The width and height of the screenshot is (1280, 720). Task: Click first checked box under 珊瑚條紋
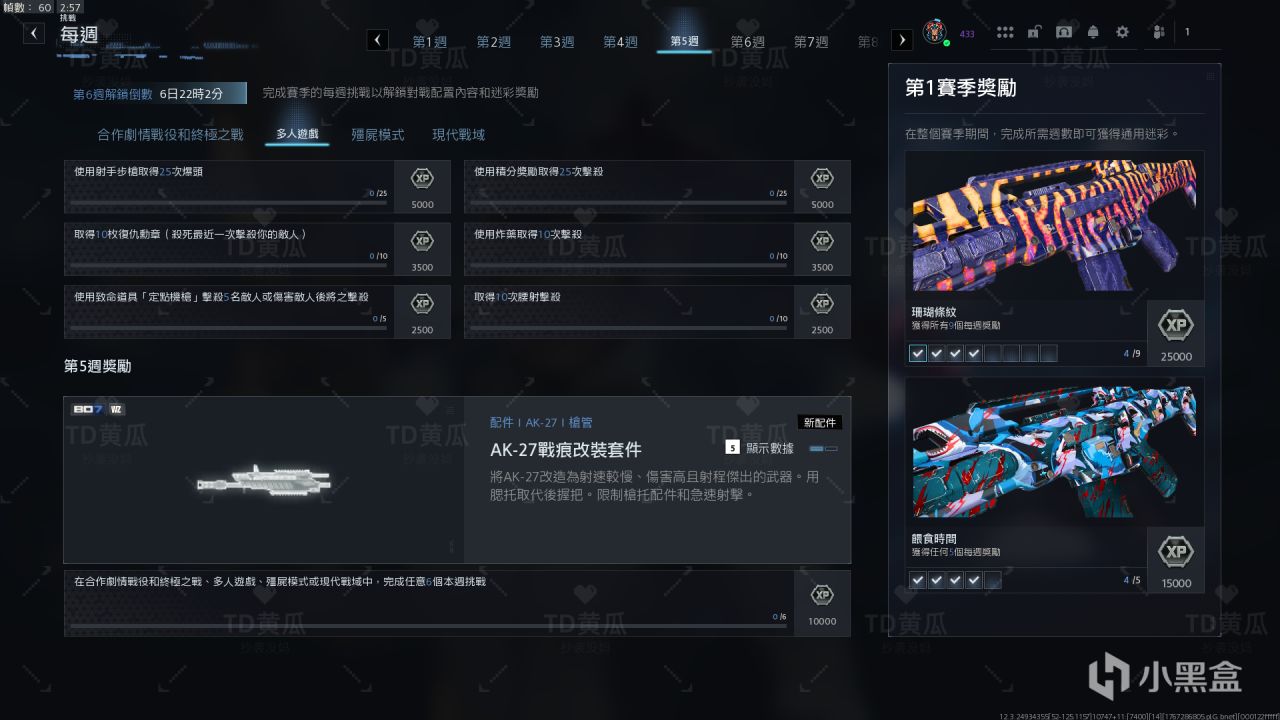point(918,353)
